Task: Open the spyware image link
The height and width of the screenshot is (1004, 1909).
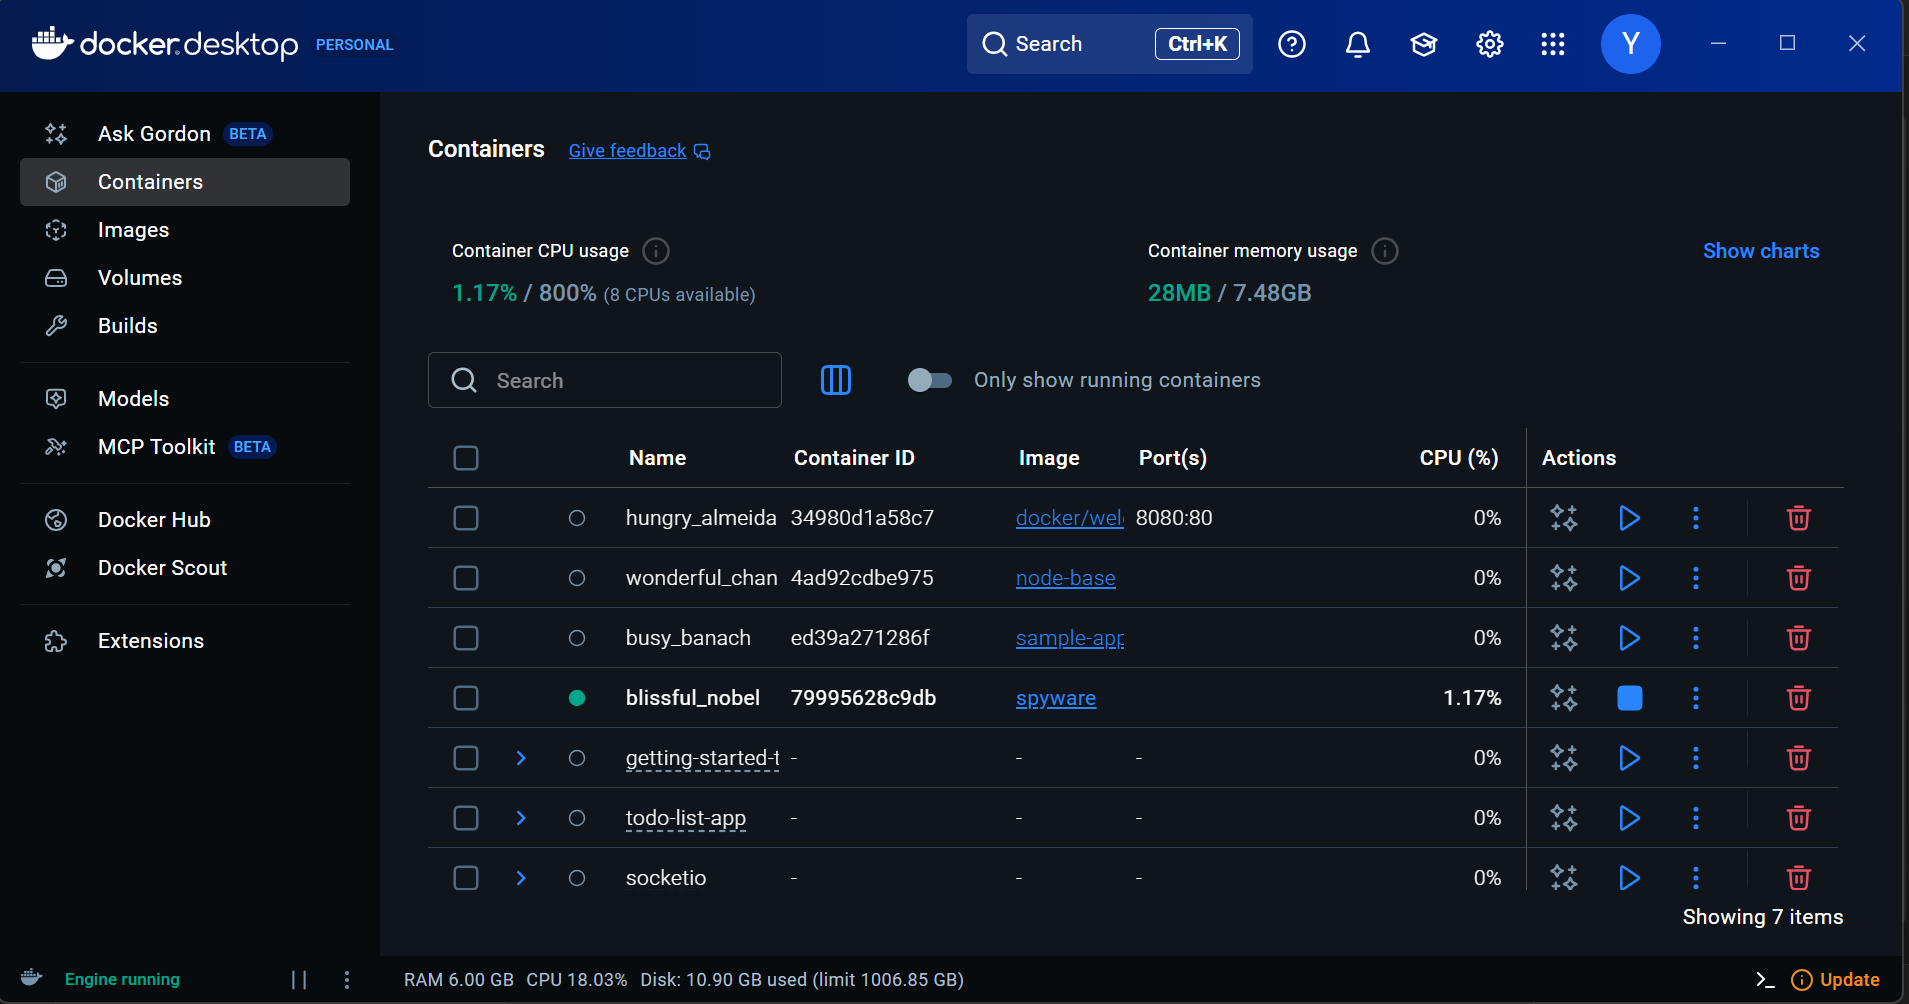Action: pos(1056,698)
